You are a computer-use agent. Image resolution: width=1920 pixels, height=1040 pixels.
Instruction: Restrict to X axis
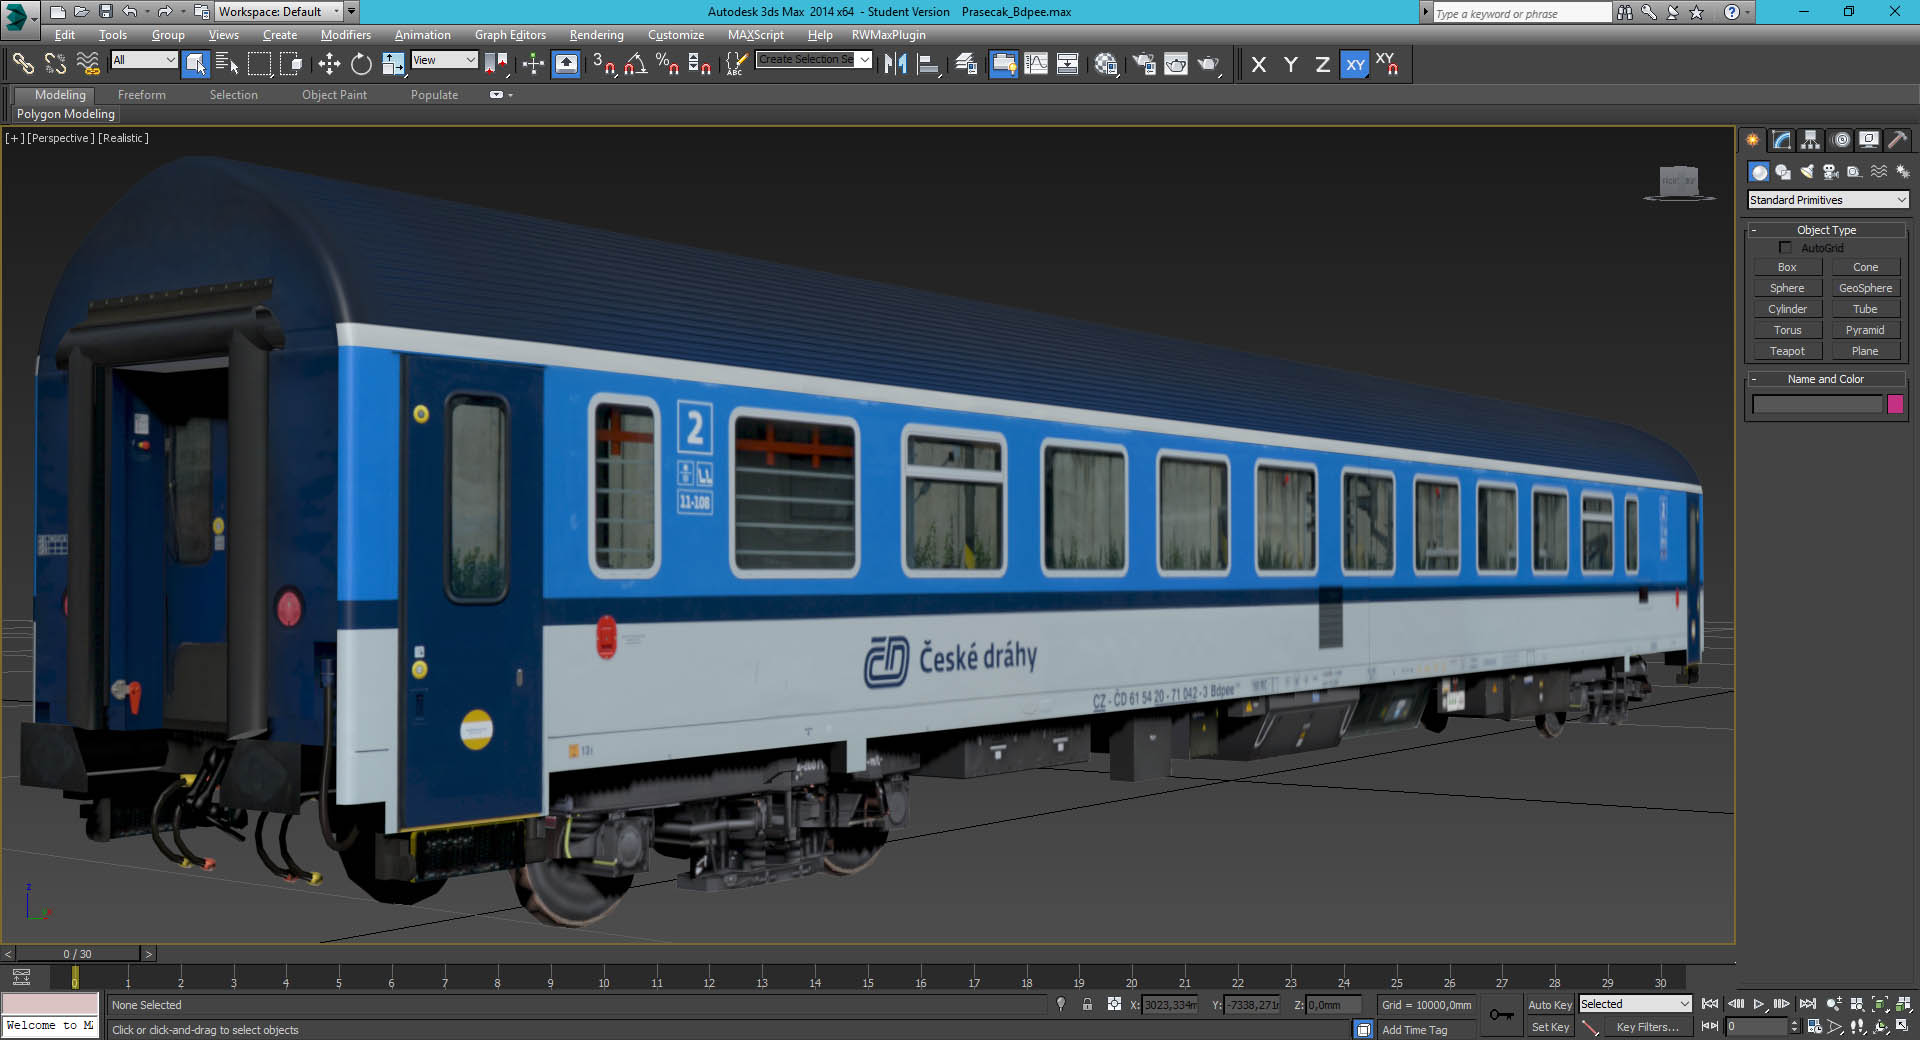pos(1259,64)
